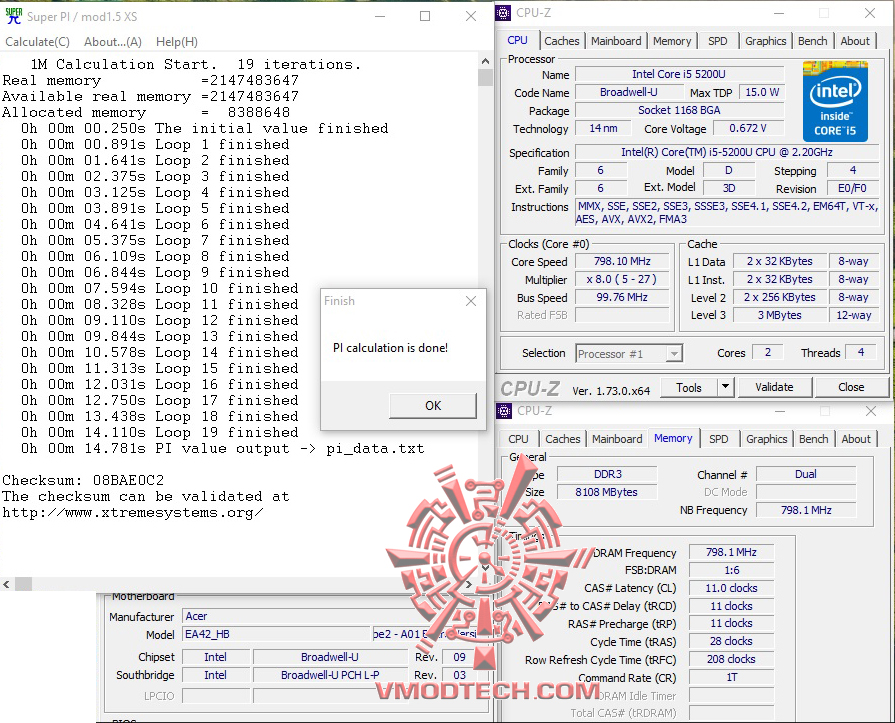This screenshot has width=895, height=723.
Task: Click the Validate button in CPU-Z
Action: point(774,387)
